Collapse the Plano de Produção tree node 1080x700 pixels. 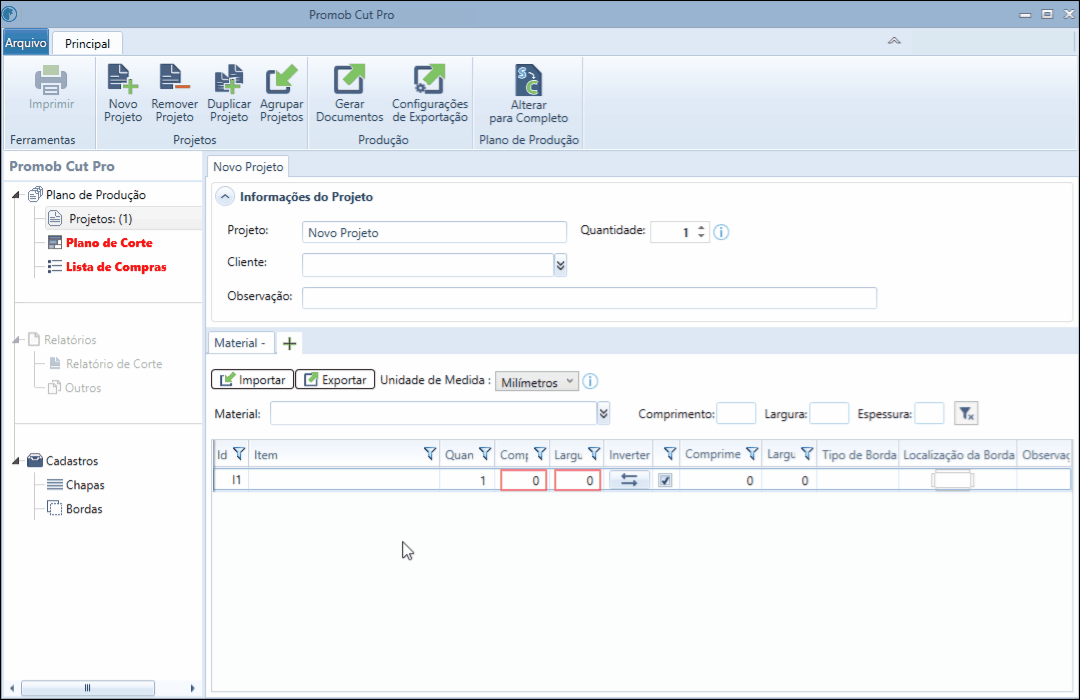click(x=16, y=195)
